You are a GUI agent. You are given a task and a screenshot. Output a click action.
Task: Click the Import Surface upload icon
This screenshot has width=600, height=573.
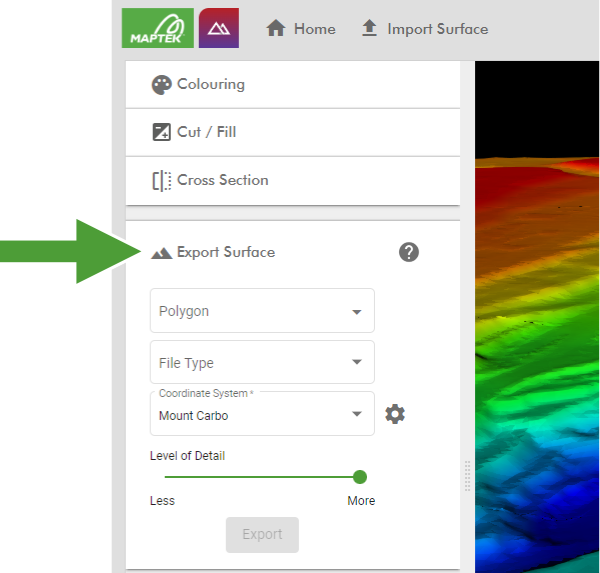tap(369, 28)
